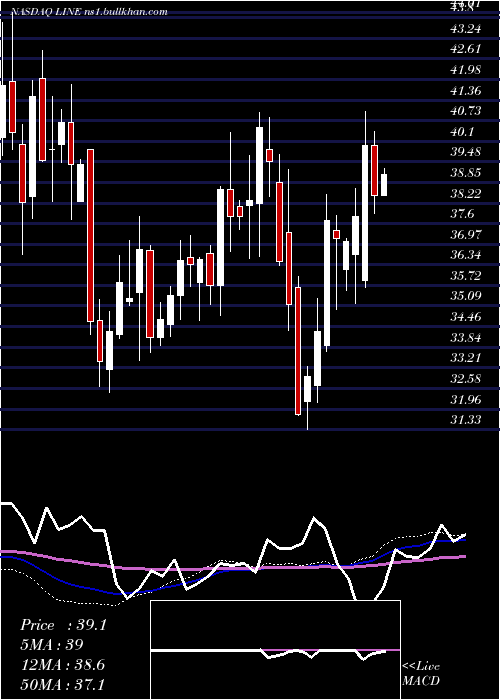Viewport: 500px width, 700px height.
Task: Select the 31.33 price axis label
Action: pos(466,420)
